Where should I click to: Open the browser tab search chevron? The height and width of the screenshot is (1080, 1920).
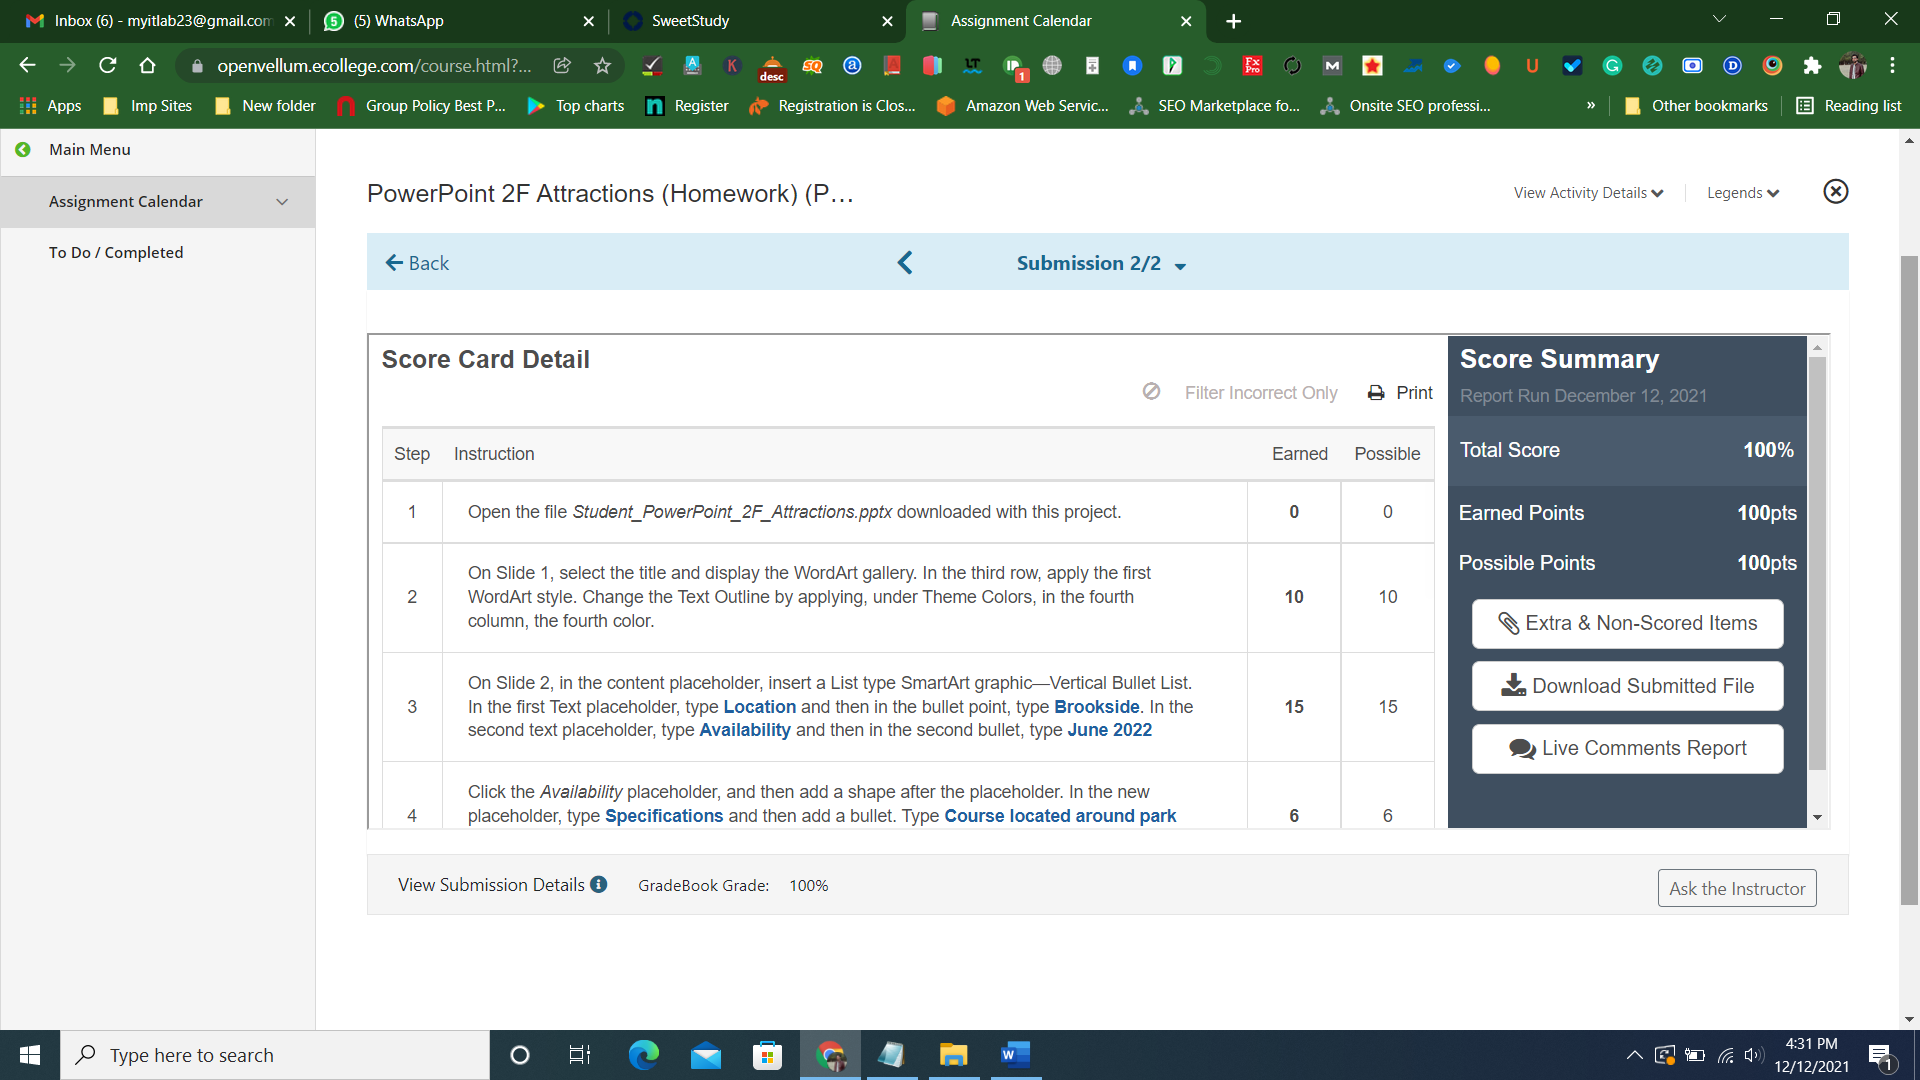1719,19
